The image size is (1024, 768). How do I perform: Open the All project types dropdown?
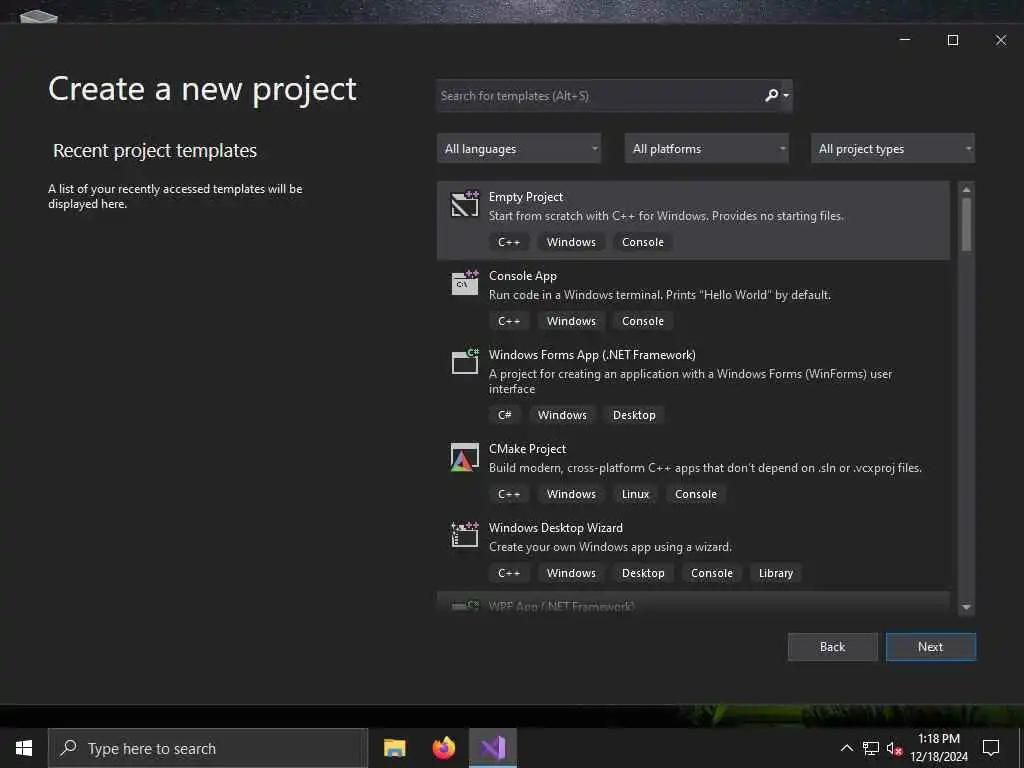[x=893, y=149]
